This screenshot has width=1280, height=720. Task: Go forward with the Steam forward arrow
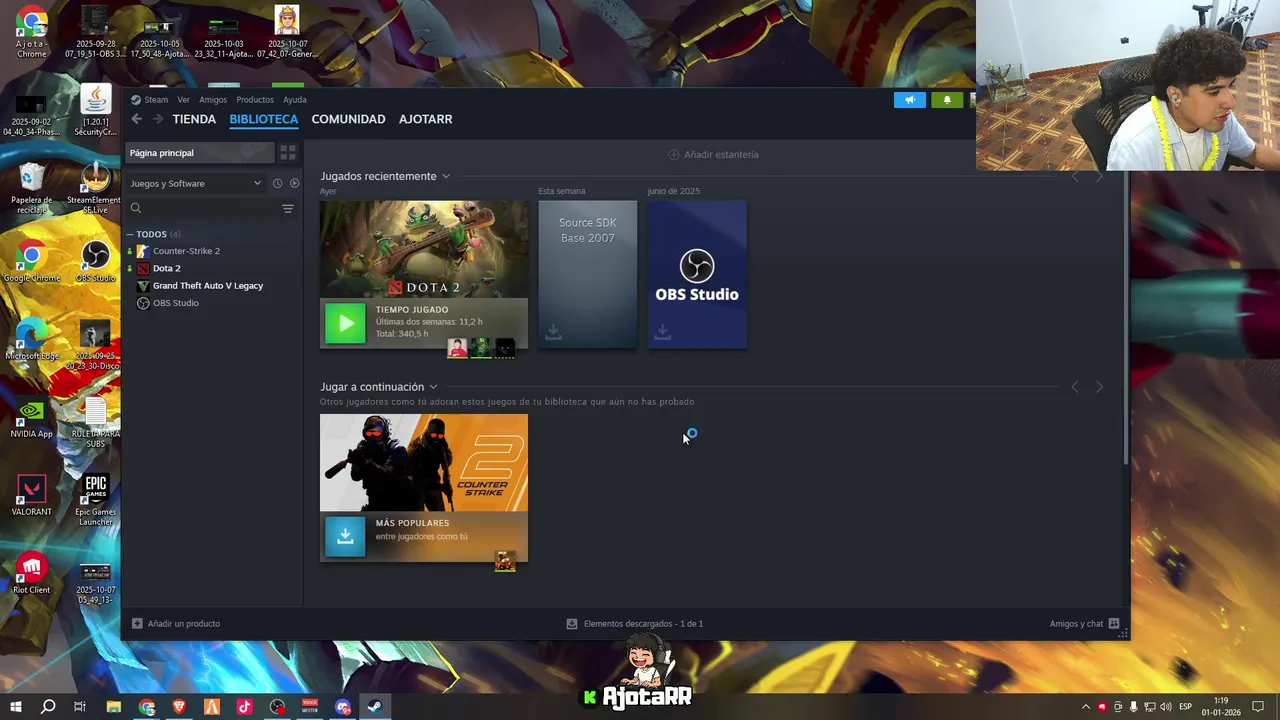click(x=157, y=119)
